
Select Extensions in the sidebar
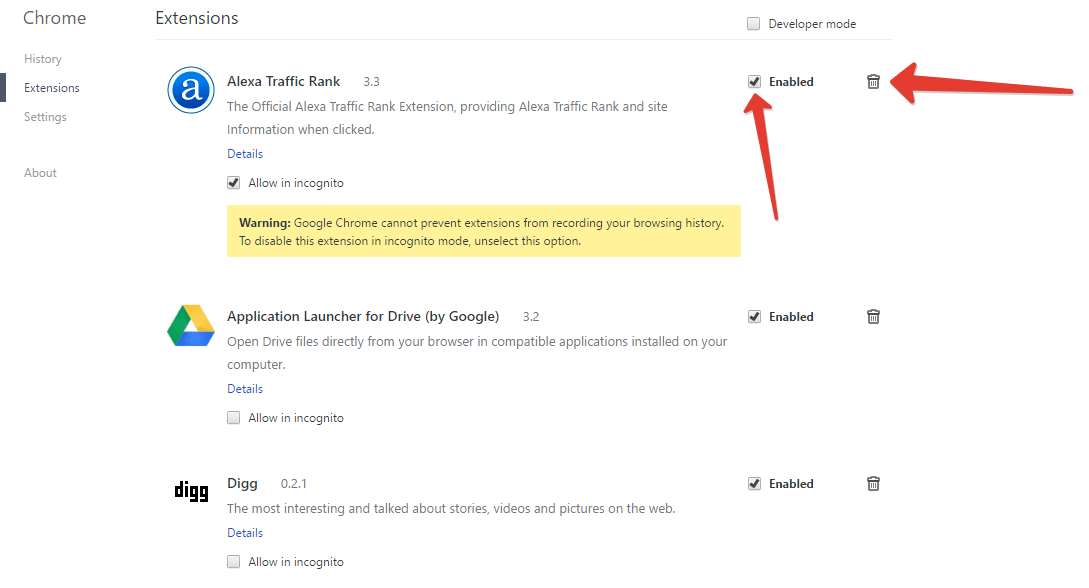tap(52, 88)
